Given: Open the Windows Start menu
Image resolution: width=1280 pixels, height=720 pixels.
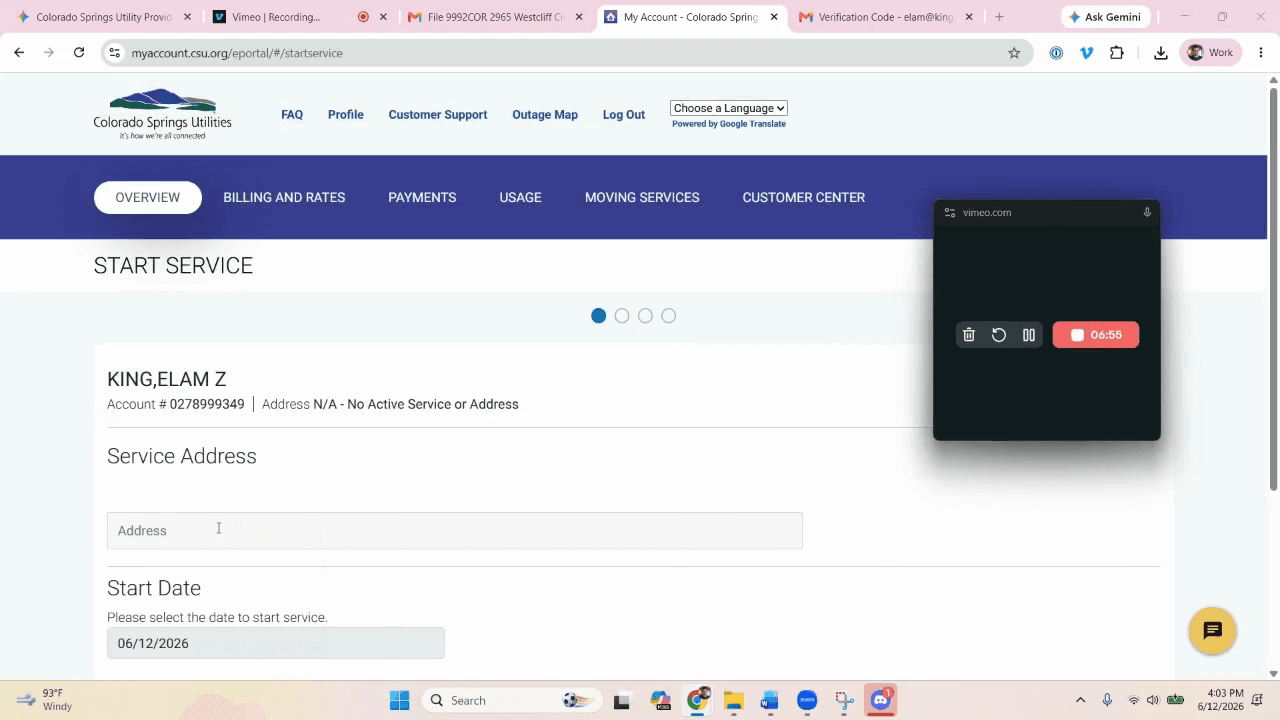Looking at the screenshot, I should (x=399, y=700).
